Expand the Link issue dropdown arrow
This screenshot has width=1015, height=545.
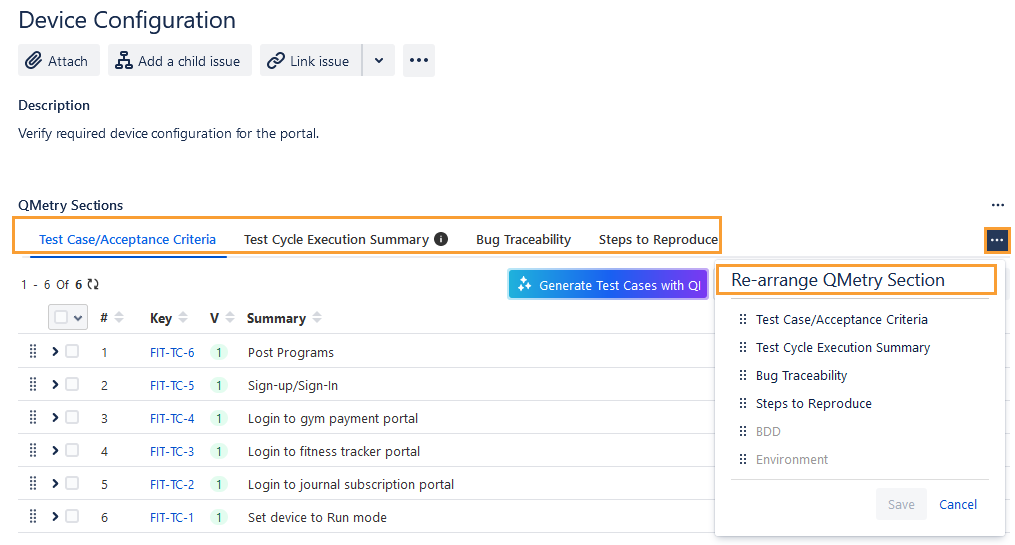pyautogui.click(x=378, y=61)
